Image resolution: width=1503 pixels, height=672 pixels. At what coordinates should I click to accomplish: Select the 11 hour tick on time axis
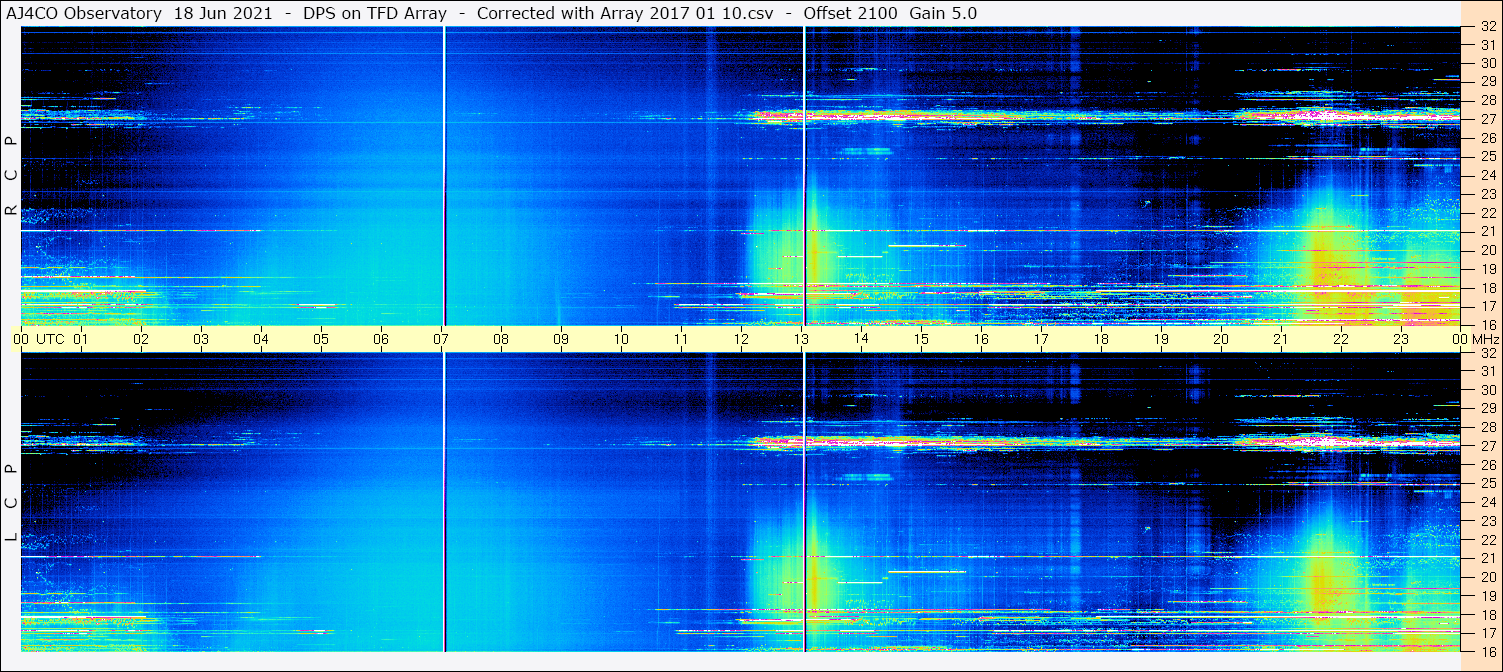point(681,339)
